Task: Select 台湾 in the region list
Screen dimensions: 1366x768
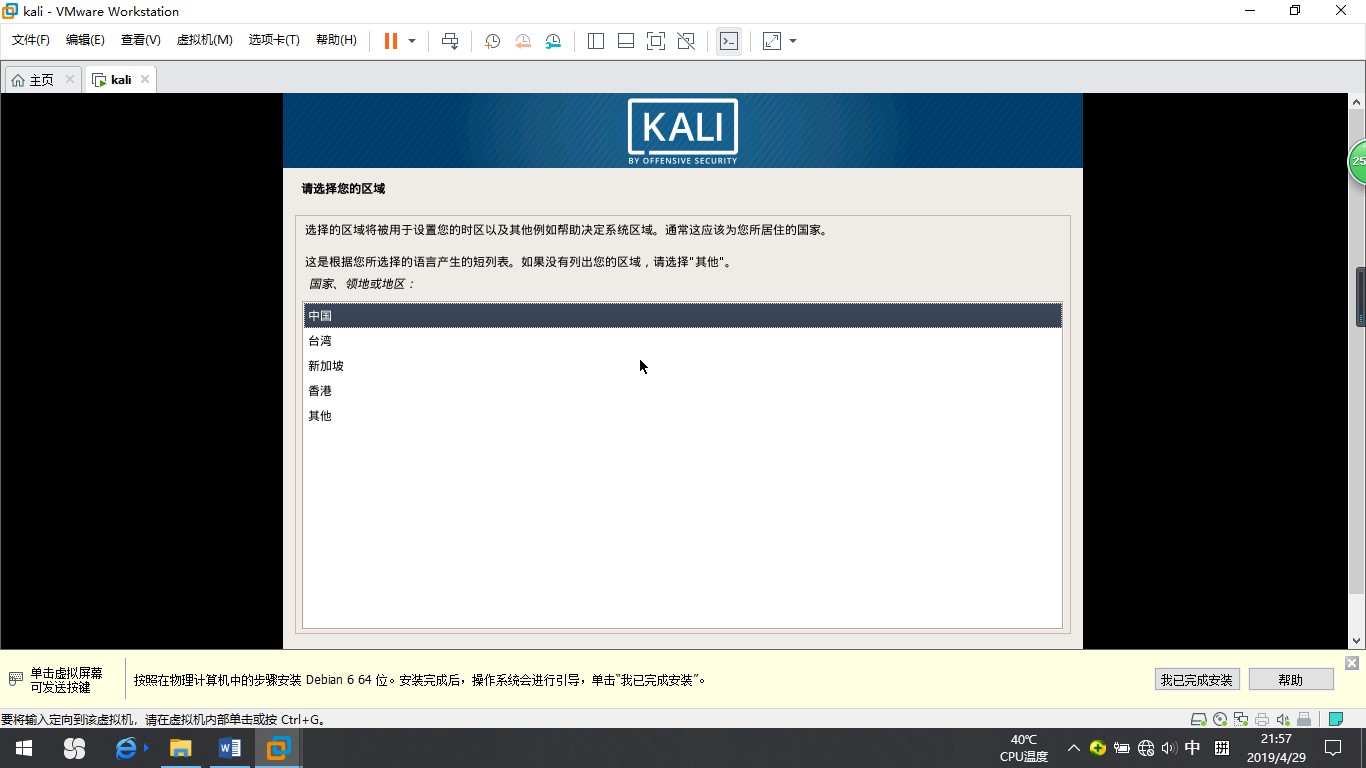Action: (682, 341)
